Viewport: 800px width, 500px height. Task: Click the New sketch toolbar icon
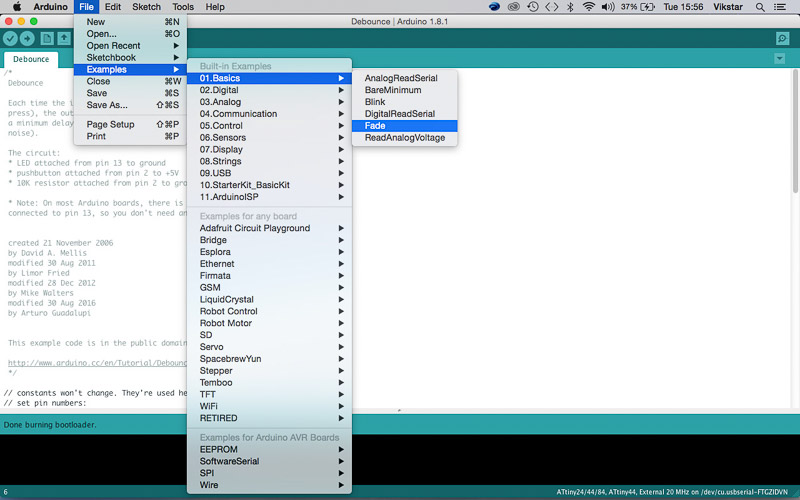(x=47, y=38)
